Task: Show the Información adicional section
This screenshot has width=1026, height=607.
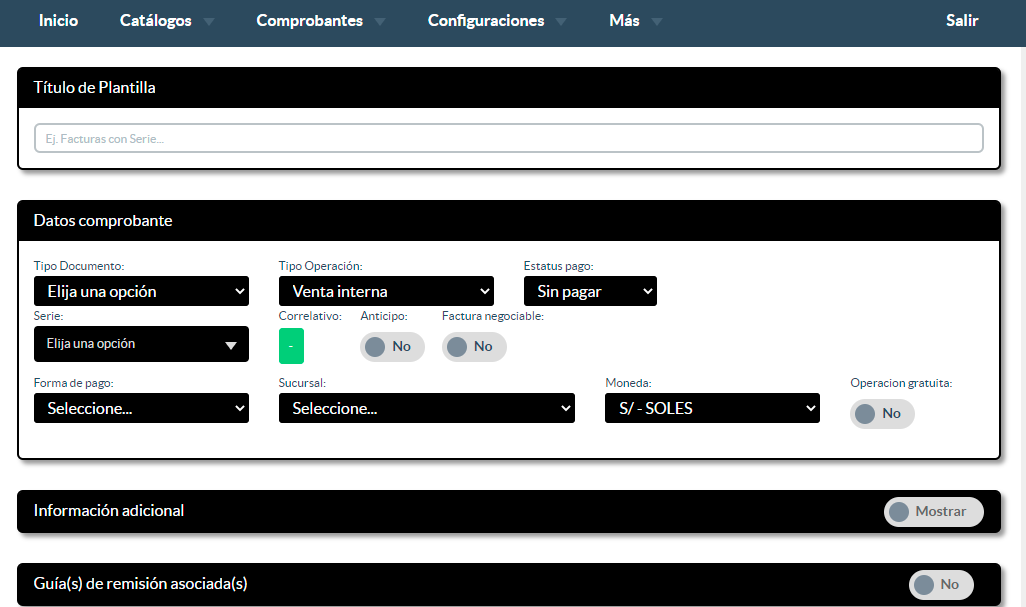Action: [x=932, y=512]
